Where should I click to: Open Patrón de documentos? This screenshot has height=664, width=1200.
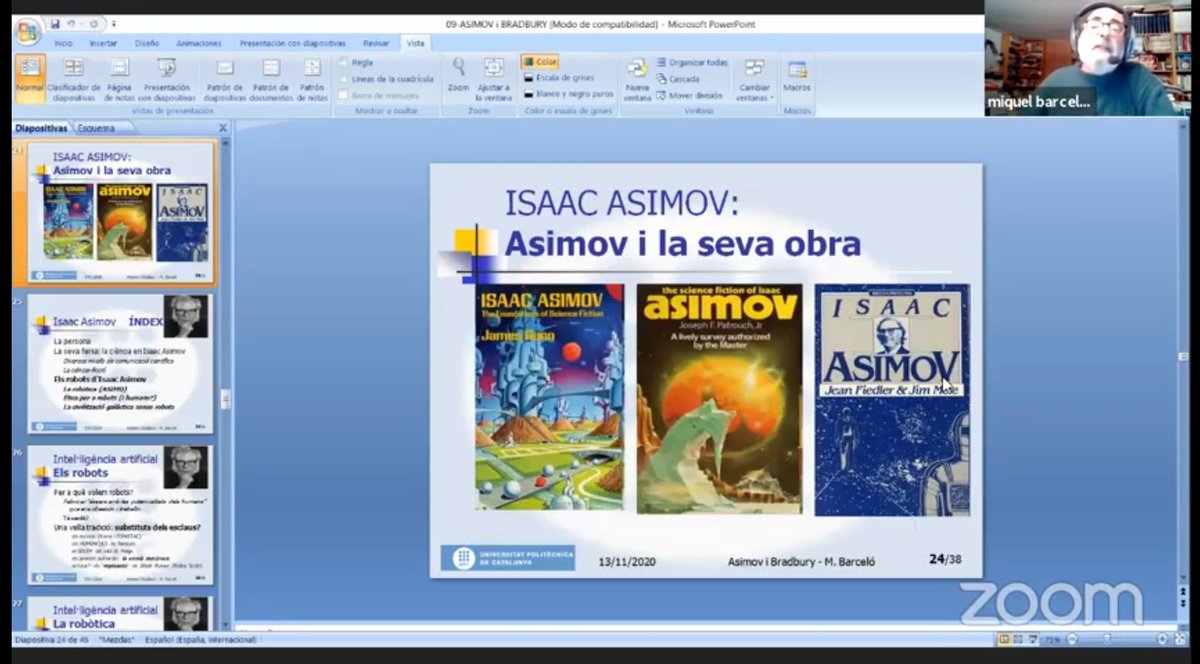coord(271,80)
